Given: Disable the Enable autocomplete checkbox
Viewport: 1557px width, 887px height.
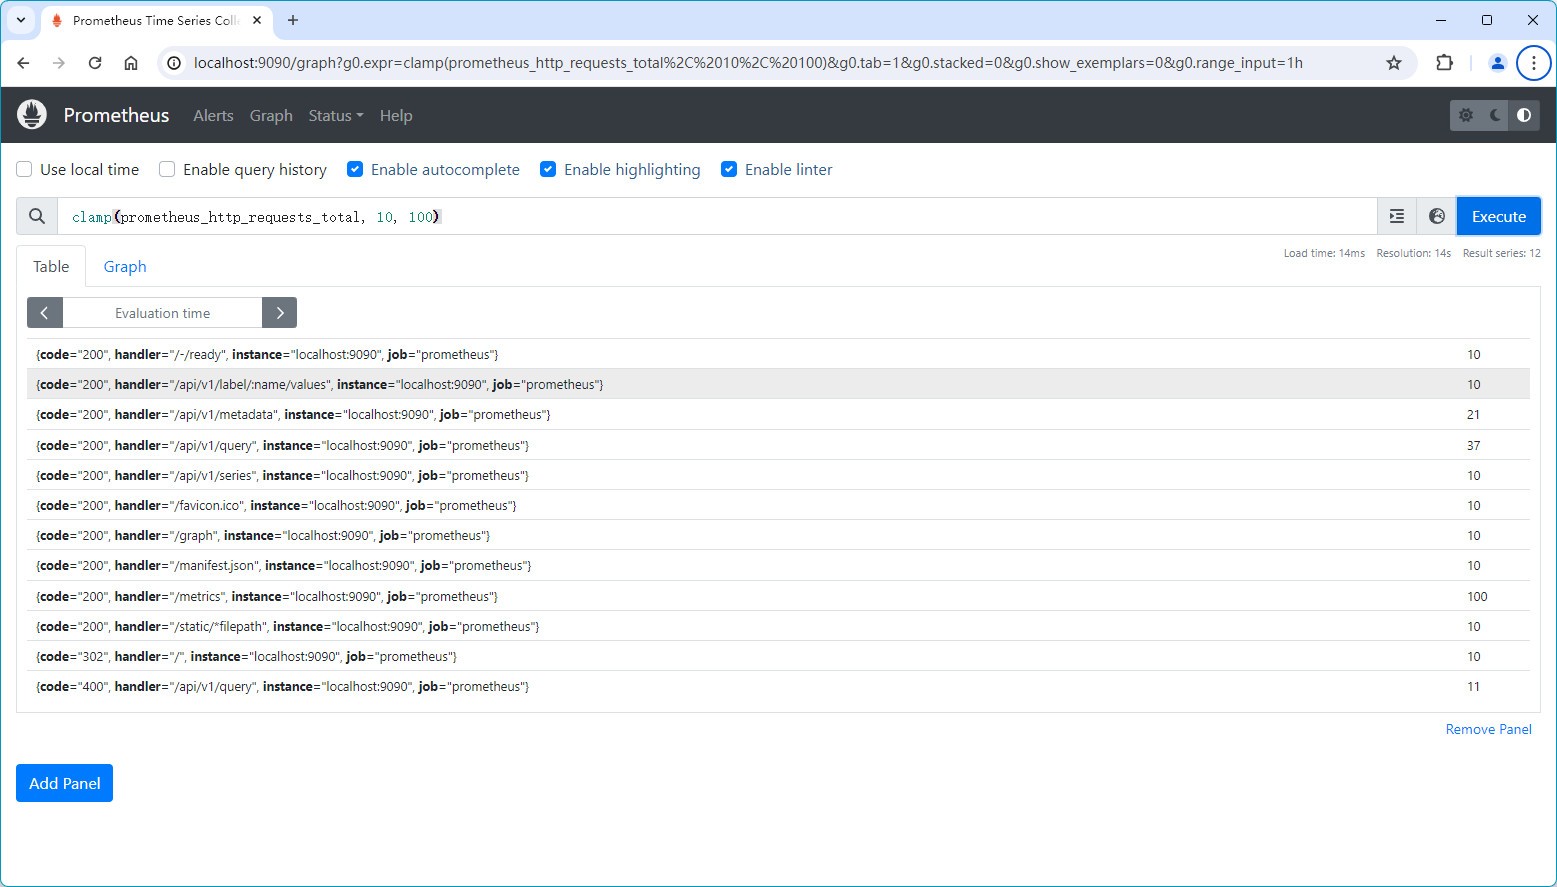Looking at the screenshot, I should click(355, 169).
